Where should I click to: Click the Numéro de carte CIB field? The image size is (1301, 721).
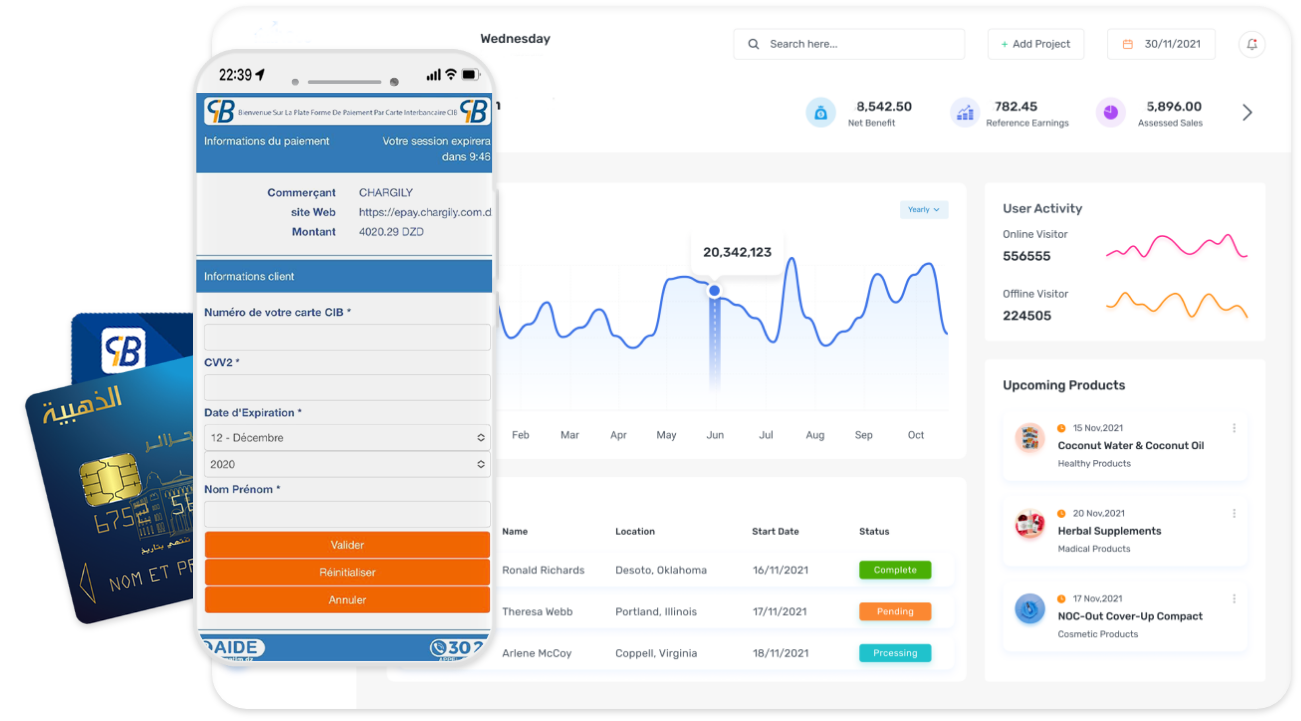[x=347, y=337]
